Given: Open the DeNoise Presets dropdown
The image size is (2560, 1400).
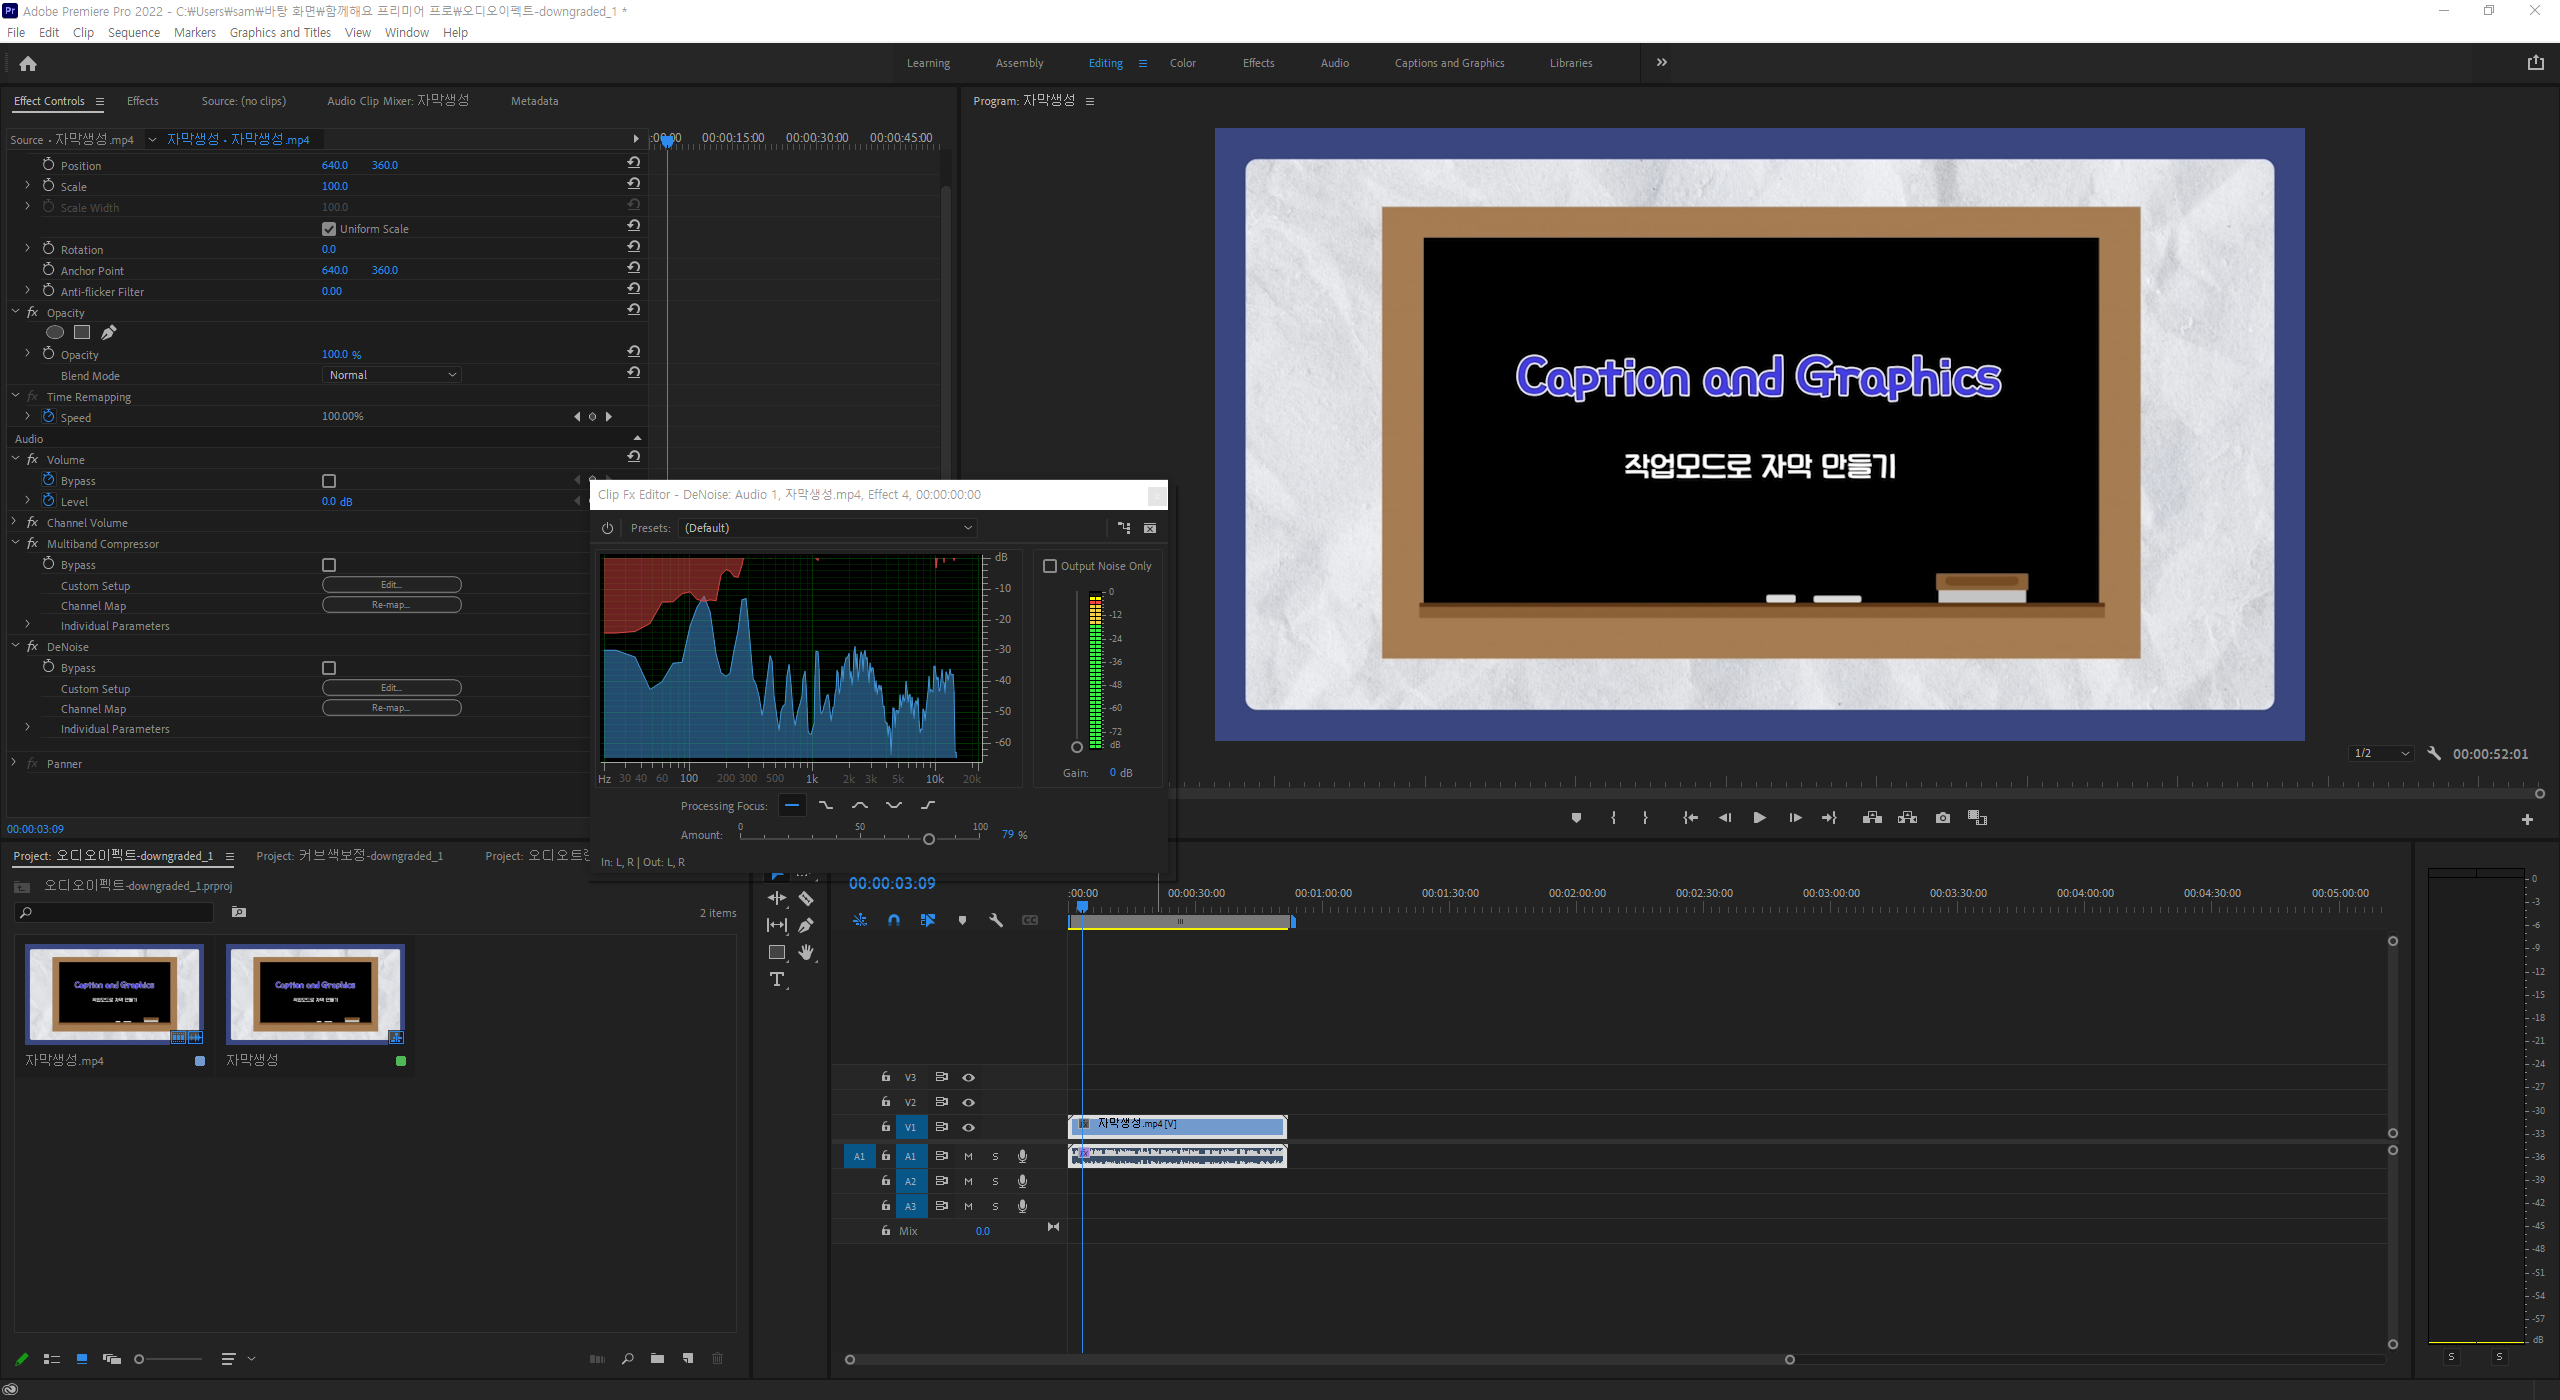Looking at the screenshot, I should (827, 528).
